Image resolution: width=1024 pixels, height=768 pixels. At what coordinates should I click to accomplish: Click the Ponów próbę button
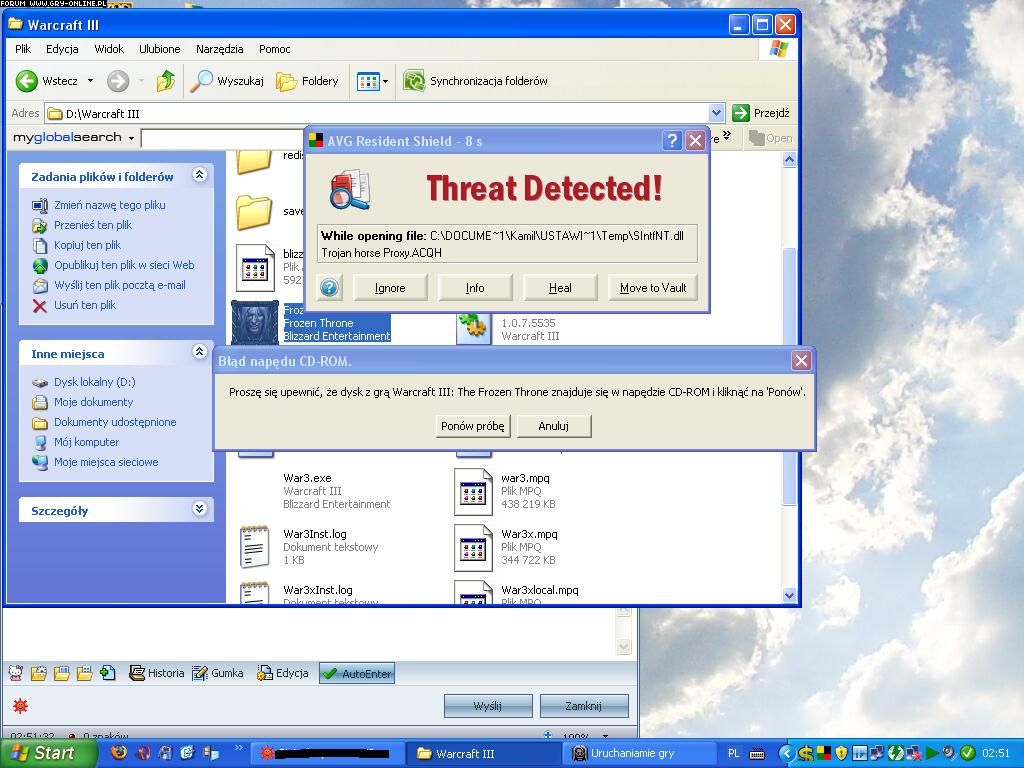473,426
